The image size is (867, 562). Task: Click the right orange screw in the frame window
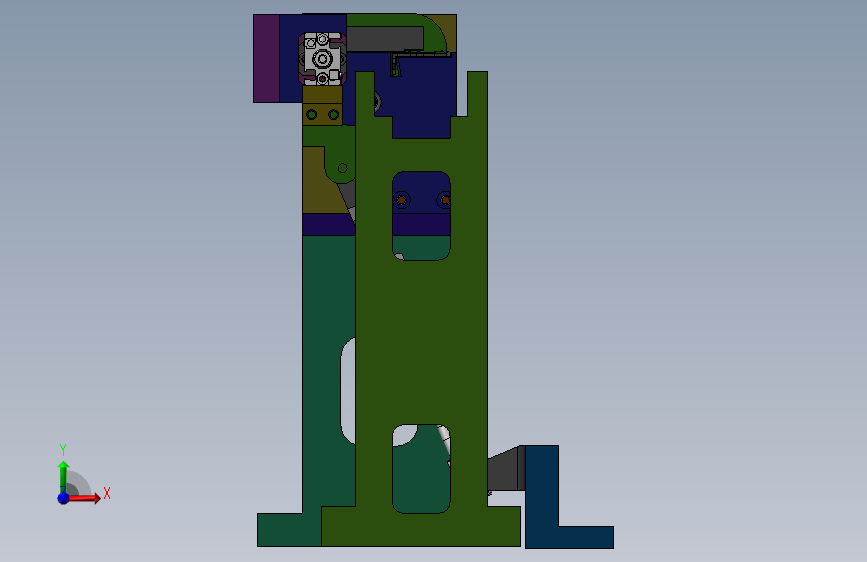(x=444, y=200)
